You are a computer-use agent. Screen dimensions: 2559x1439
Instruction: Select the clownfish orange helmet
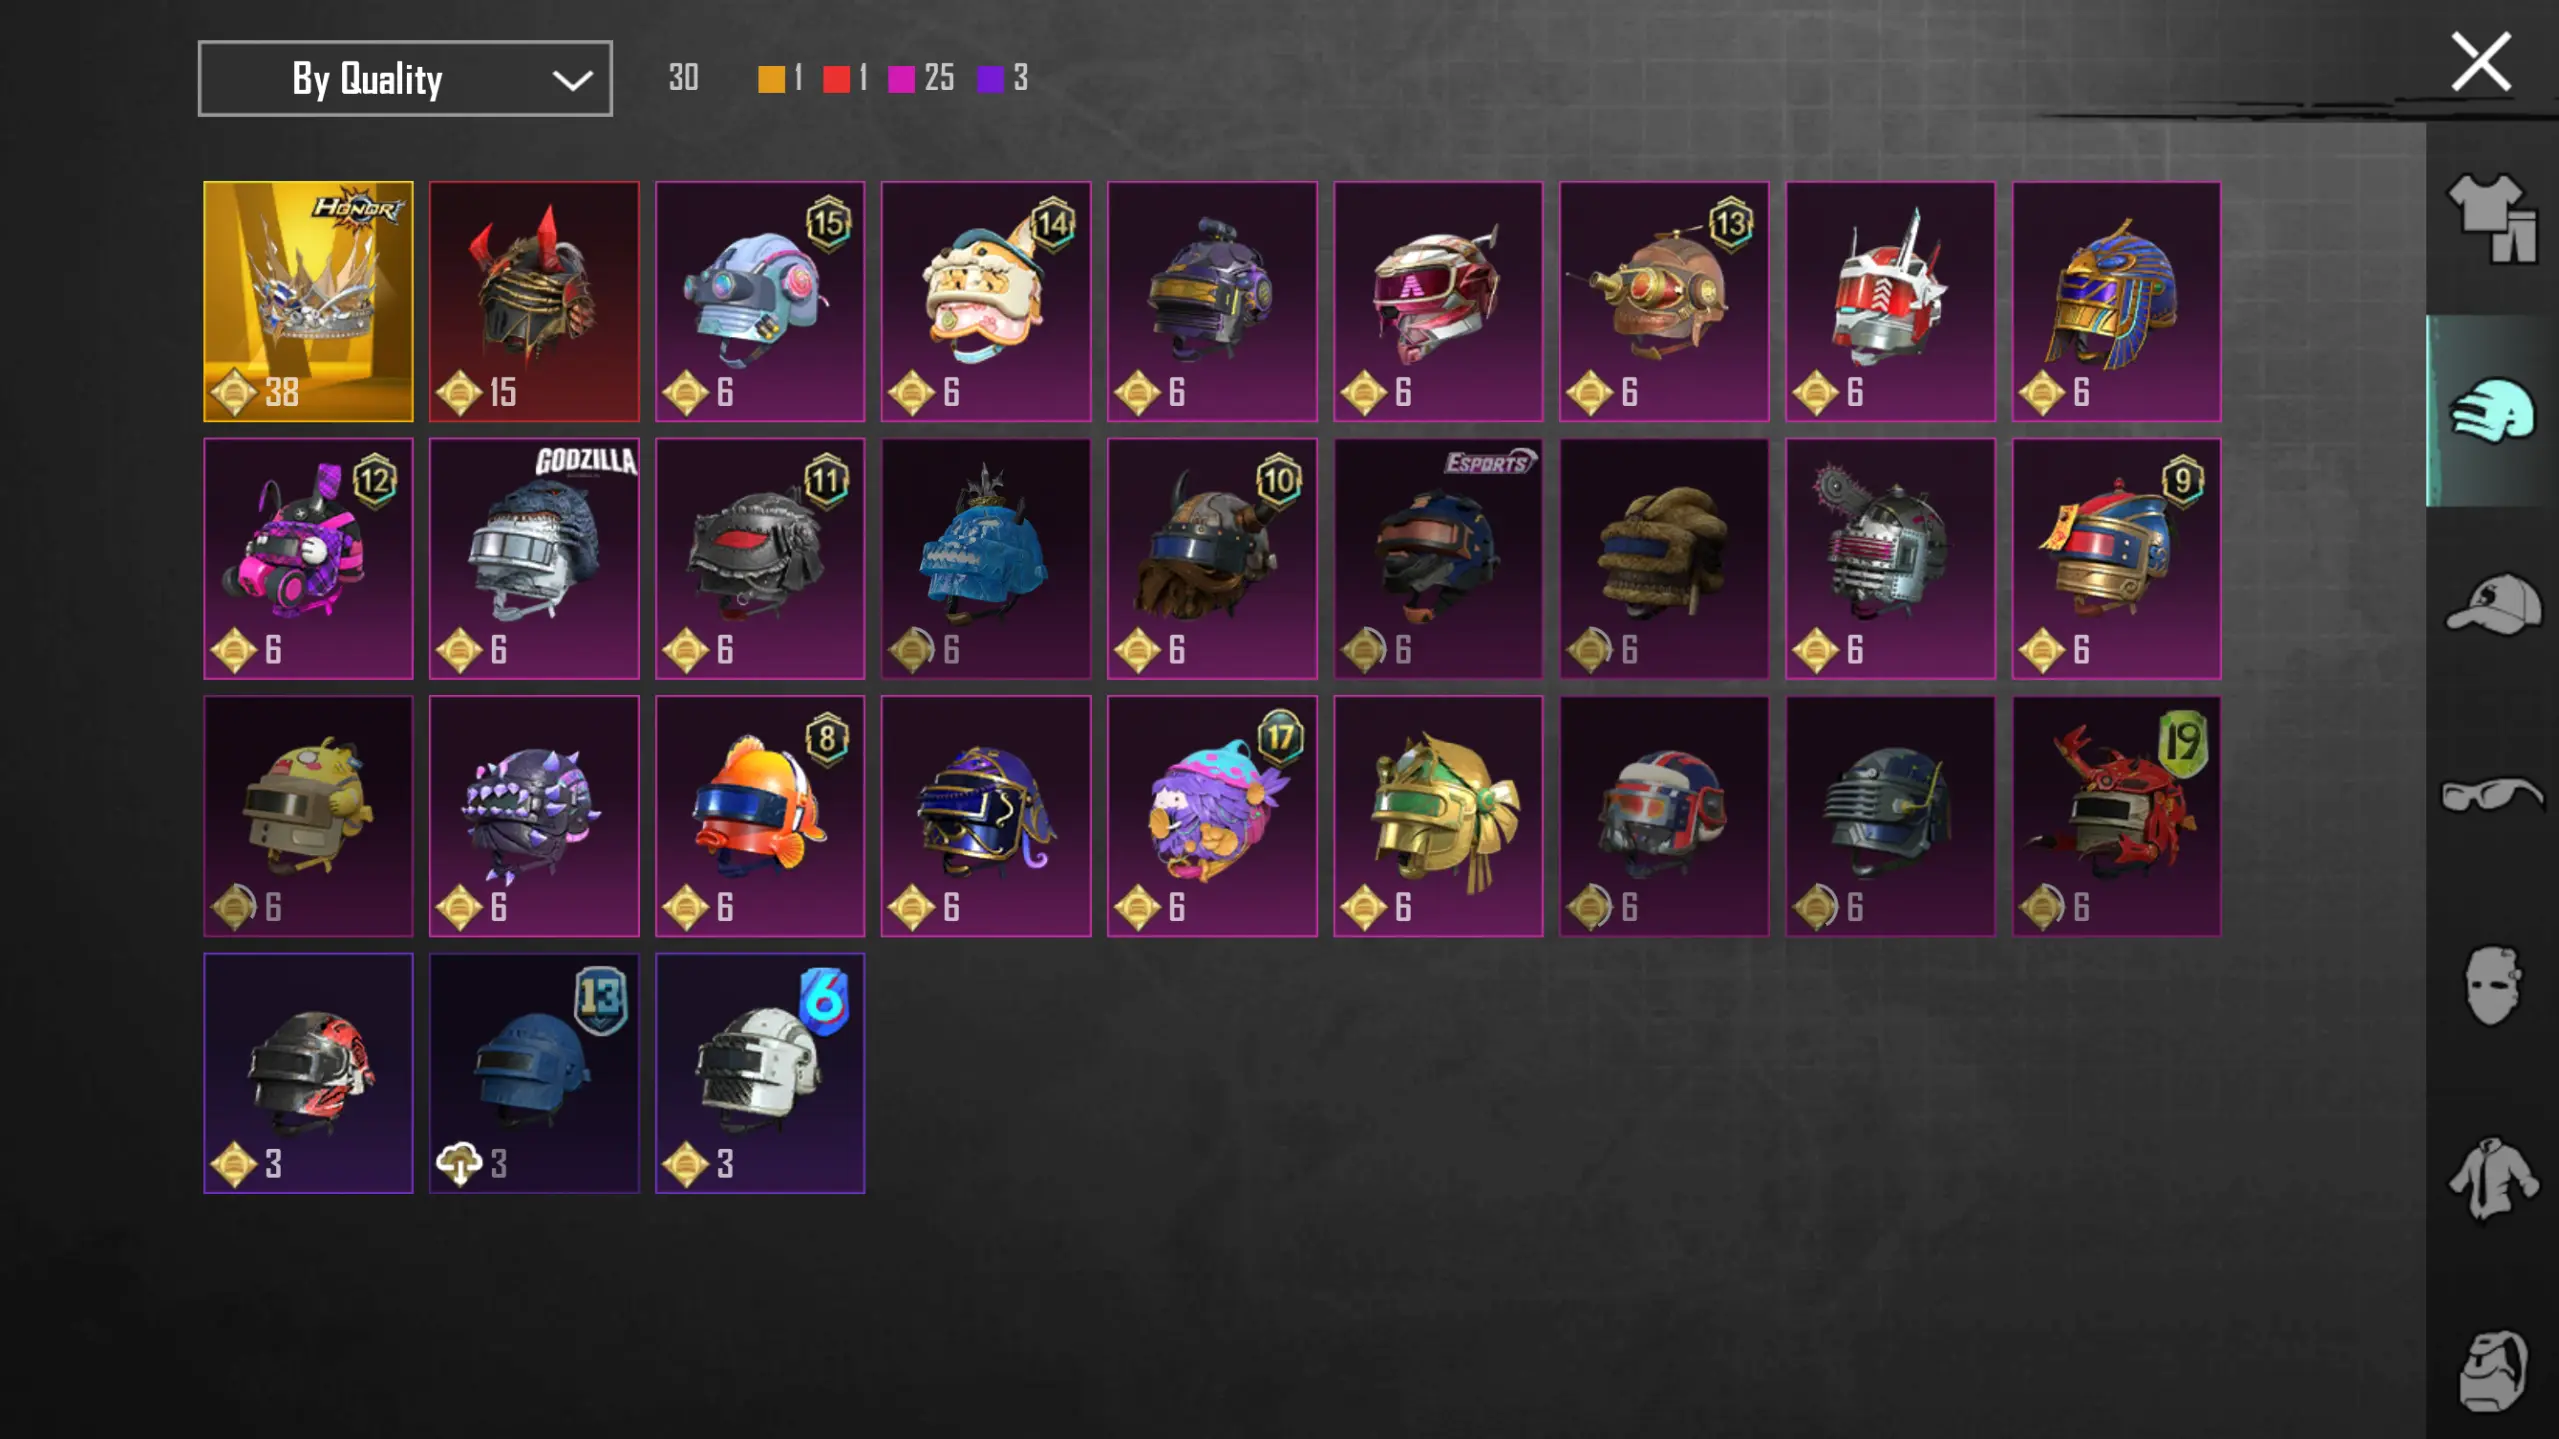click(x=760, y=816)
